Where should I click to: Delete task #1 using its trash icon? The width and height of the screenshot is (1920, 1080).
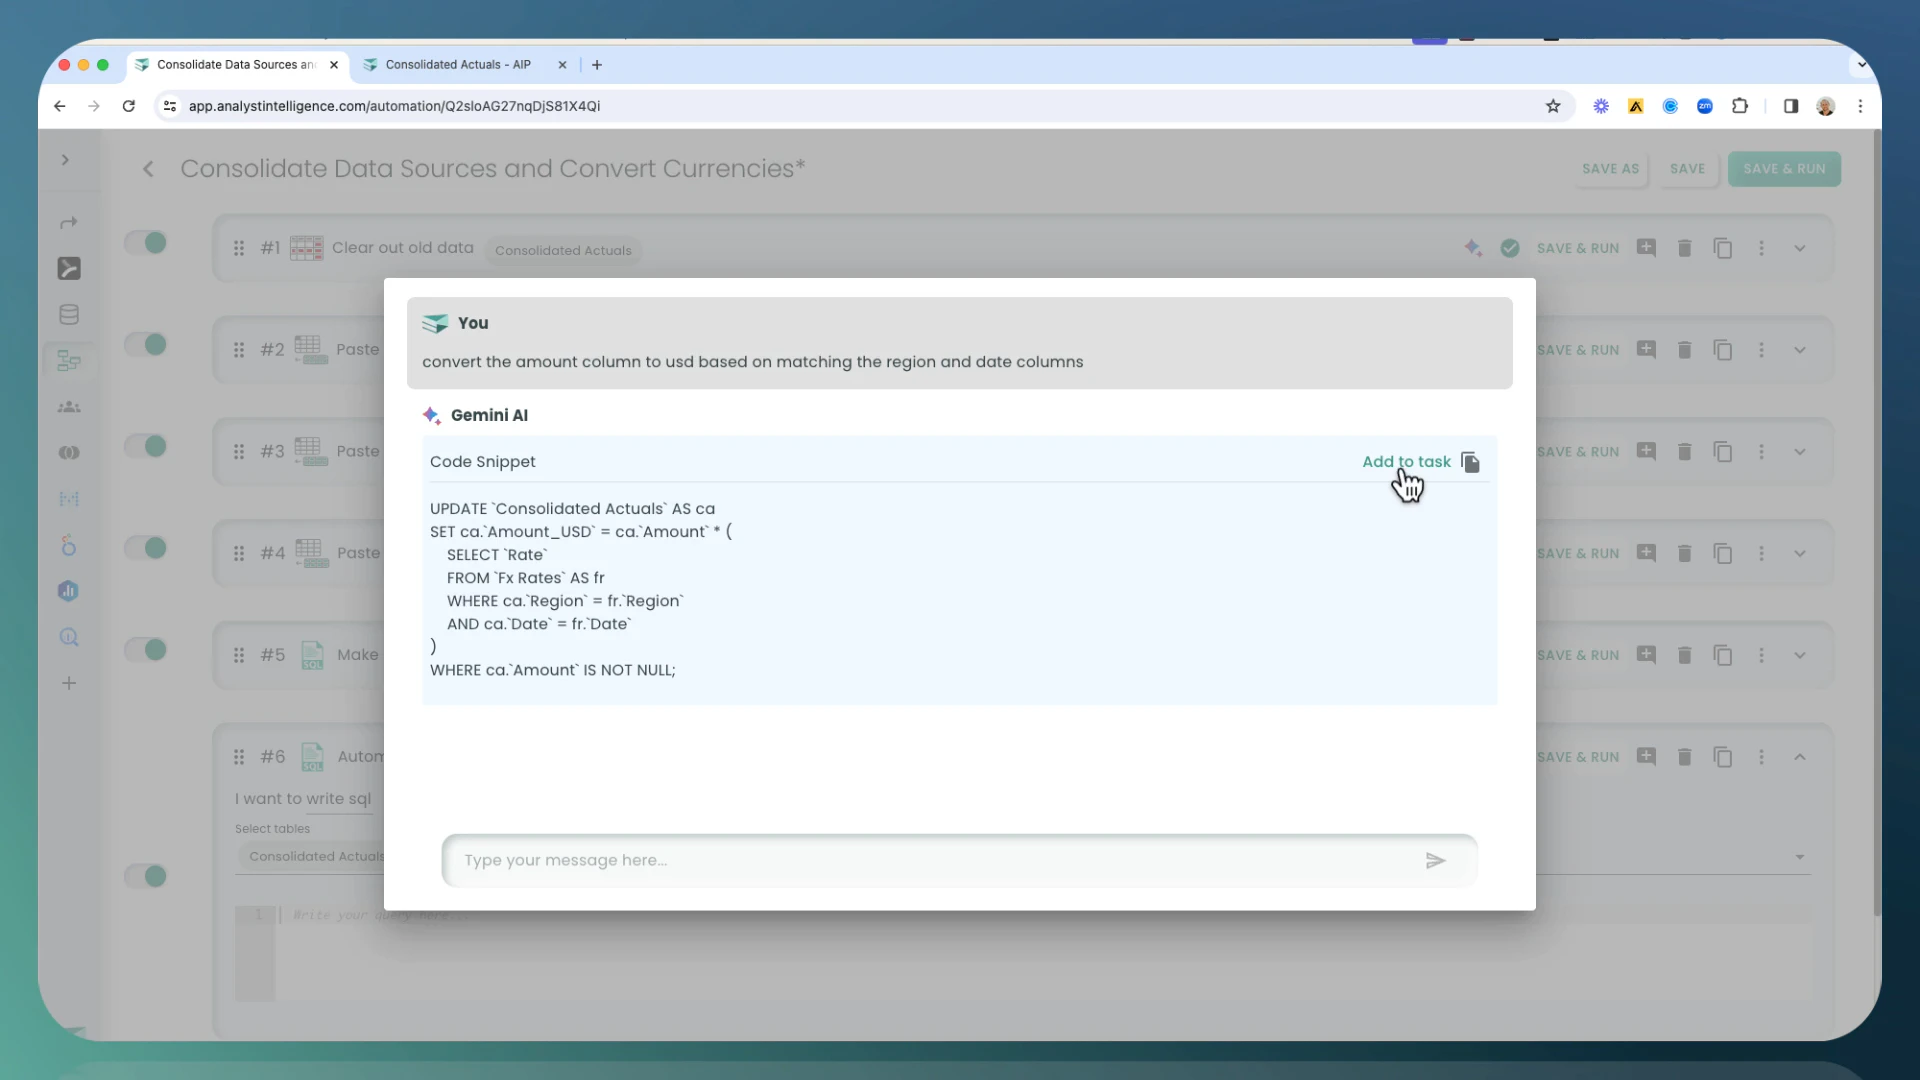coord(1684,248)
